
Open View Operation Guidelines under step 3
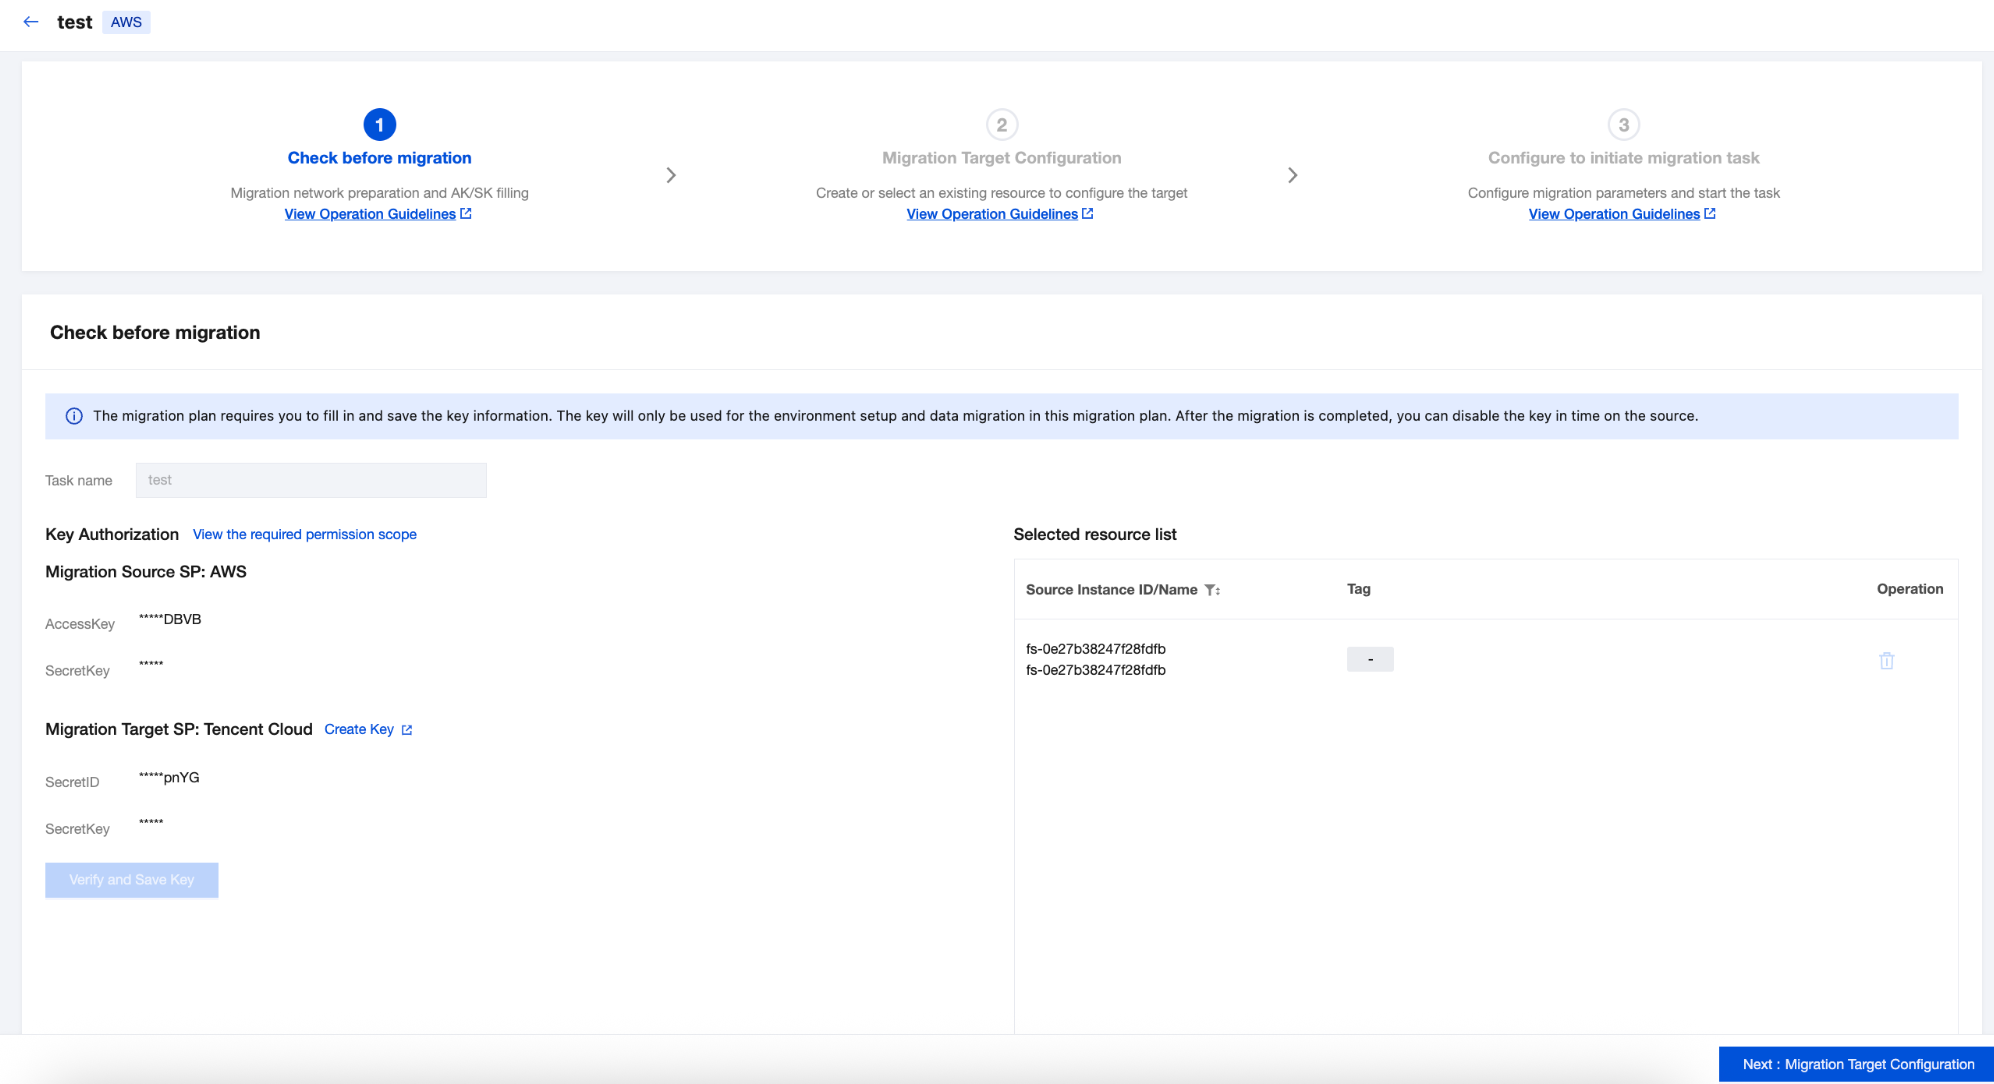point(1614,214)
